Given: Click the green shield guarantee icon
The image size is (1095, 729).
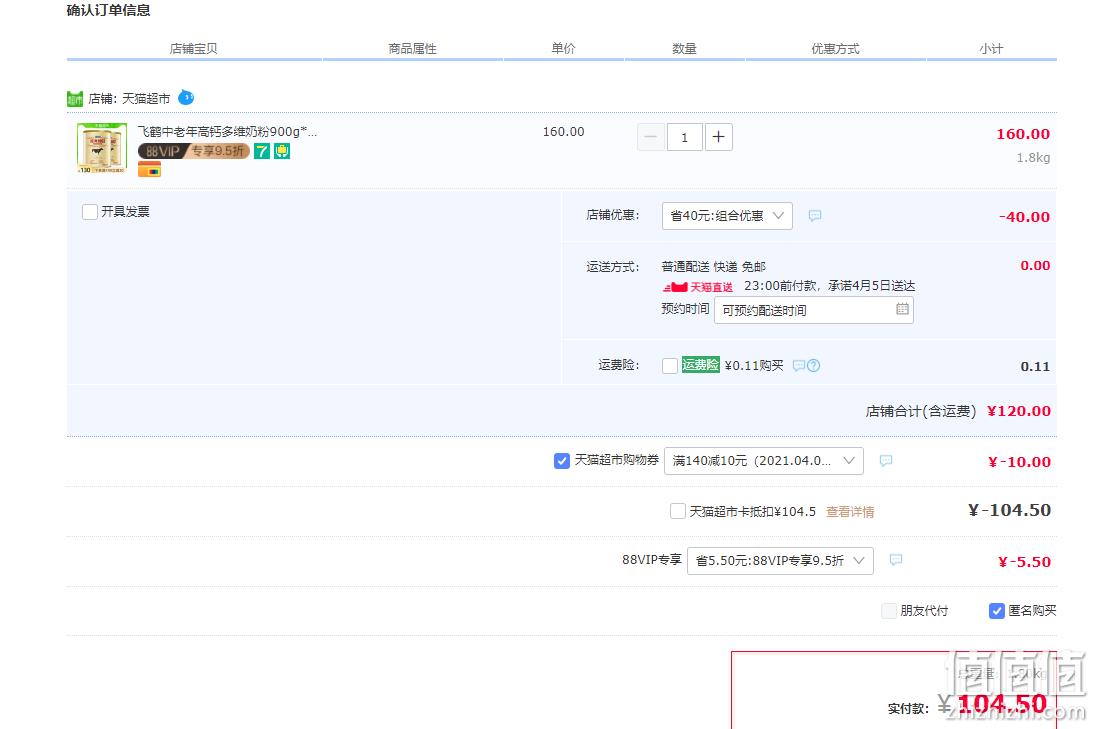Looking at the screenshot, I should click(282, 151).
